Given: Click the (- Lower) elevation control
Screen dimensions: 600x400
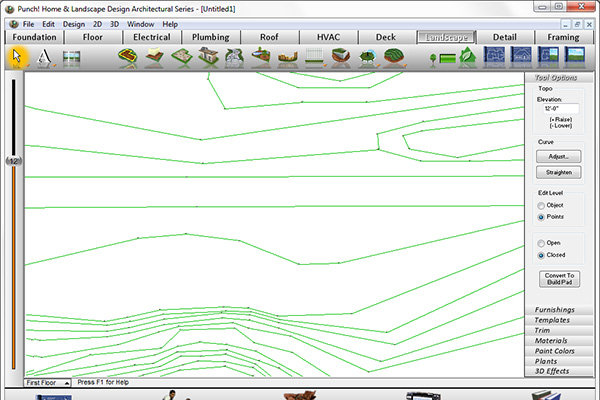Looking at the screenshot, I should click(561, 126).
